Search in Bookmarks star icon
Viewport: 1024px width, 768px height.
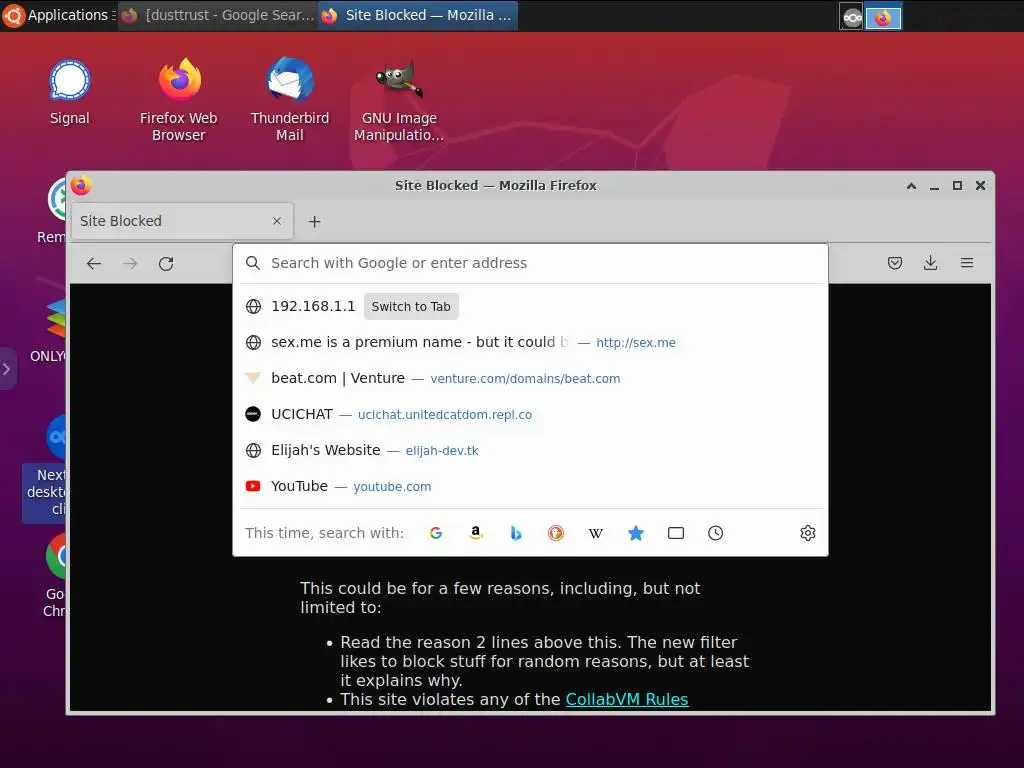coord(635,533)
